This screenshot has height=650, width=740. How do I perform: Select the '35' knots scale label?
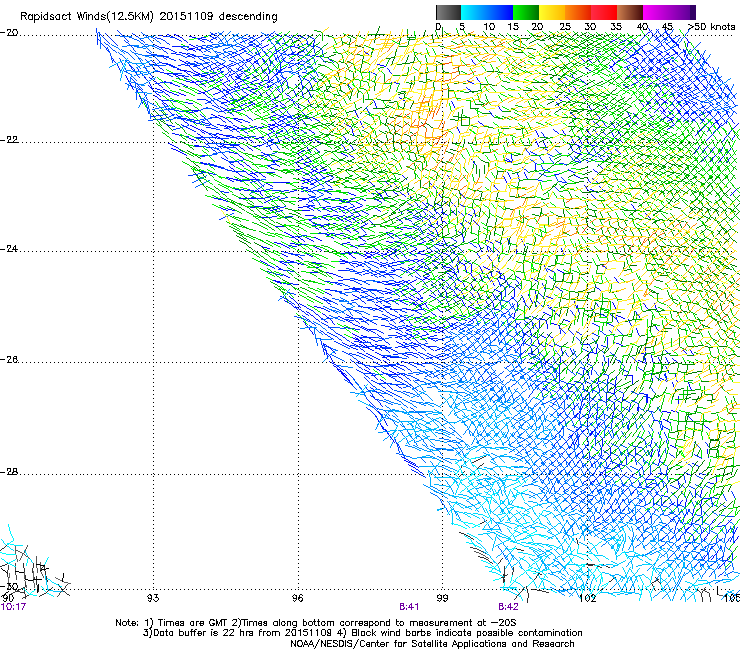(x=616, y=27)
